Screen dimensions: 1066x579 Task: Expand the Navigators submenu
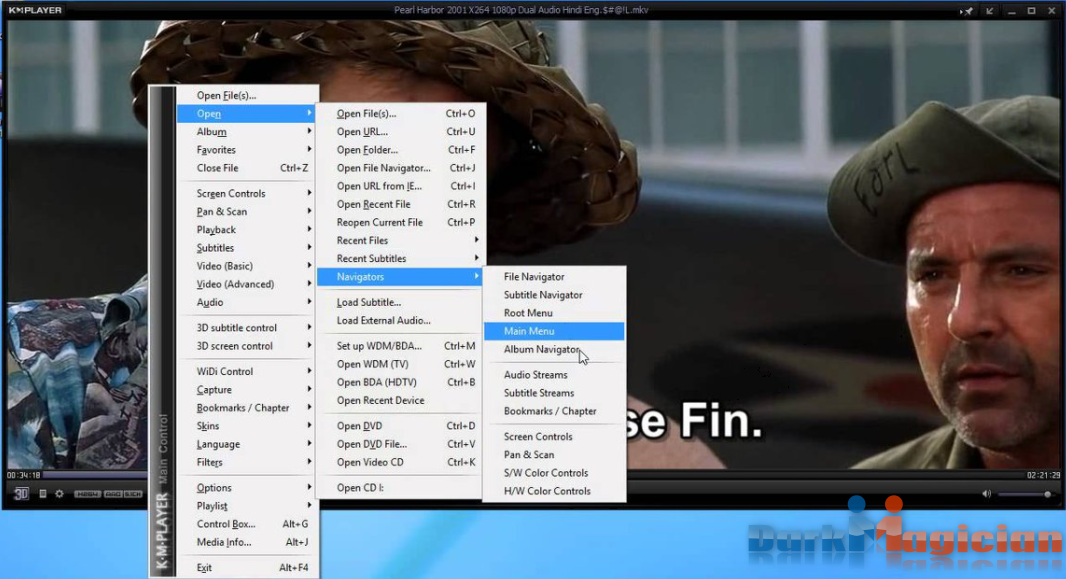400,277
